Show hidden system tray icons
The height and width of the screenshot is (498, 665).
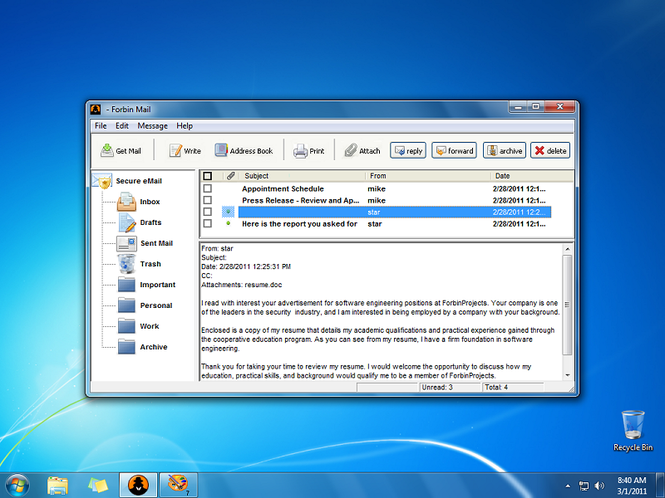[x=568, y=486]
